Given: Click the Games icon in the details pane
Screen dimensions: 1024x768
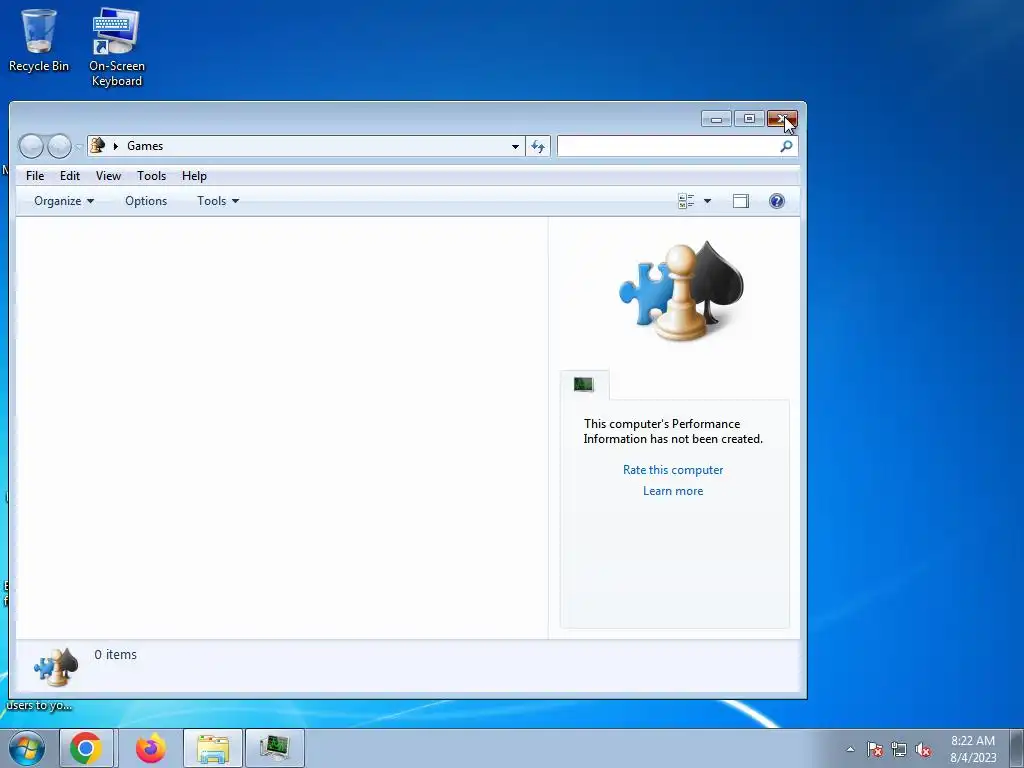Looking at the screenshot, I should click(x=56, y=667).
